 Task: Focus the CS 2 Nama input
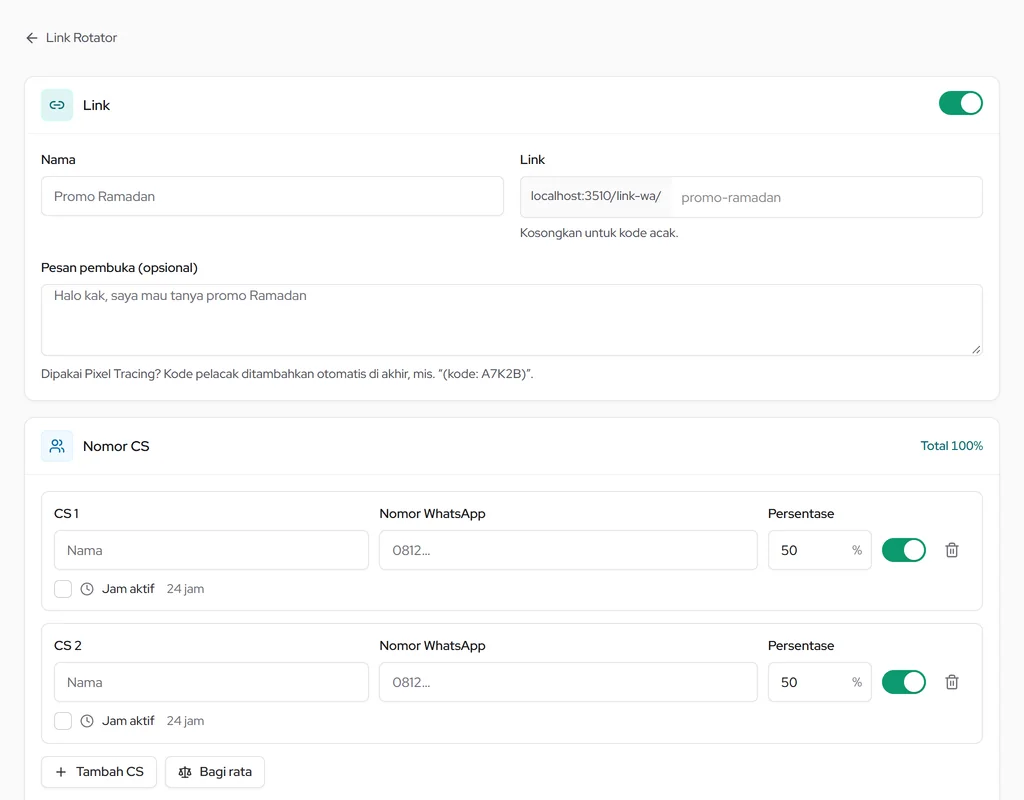point(212,682)
